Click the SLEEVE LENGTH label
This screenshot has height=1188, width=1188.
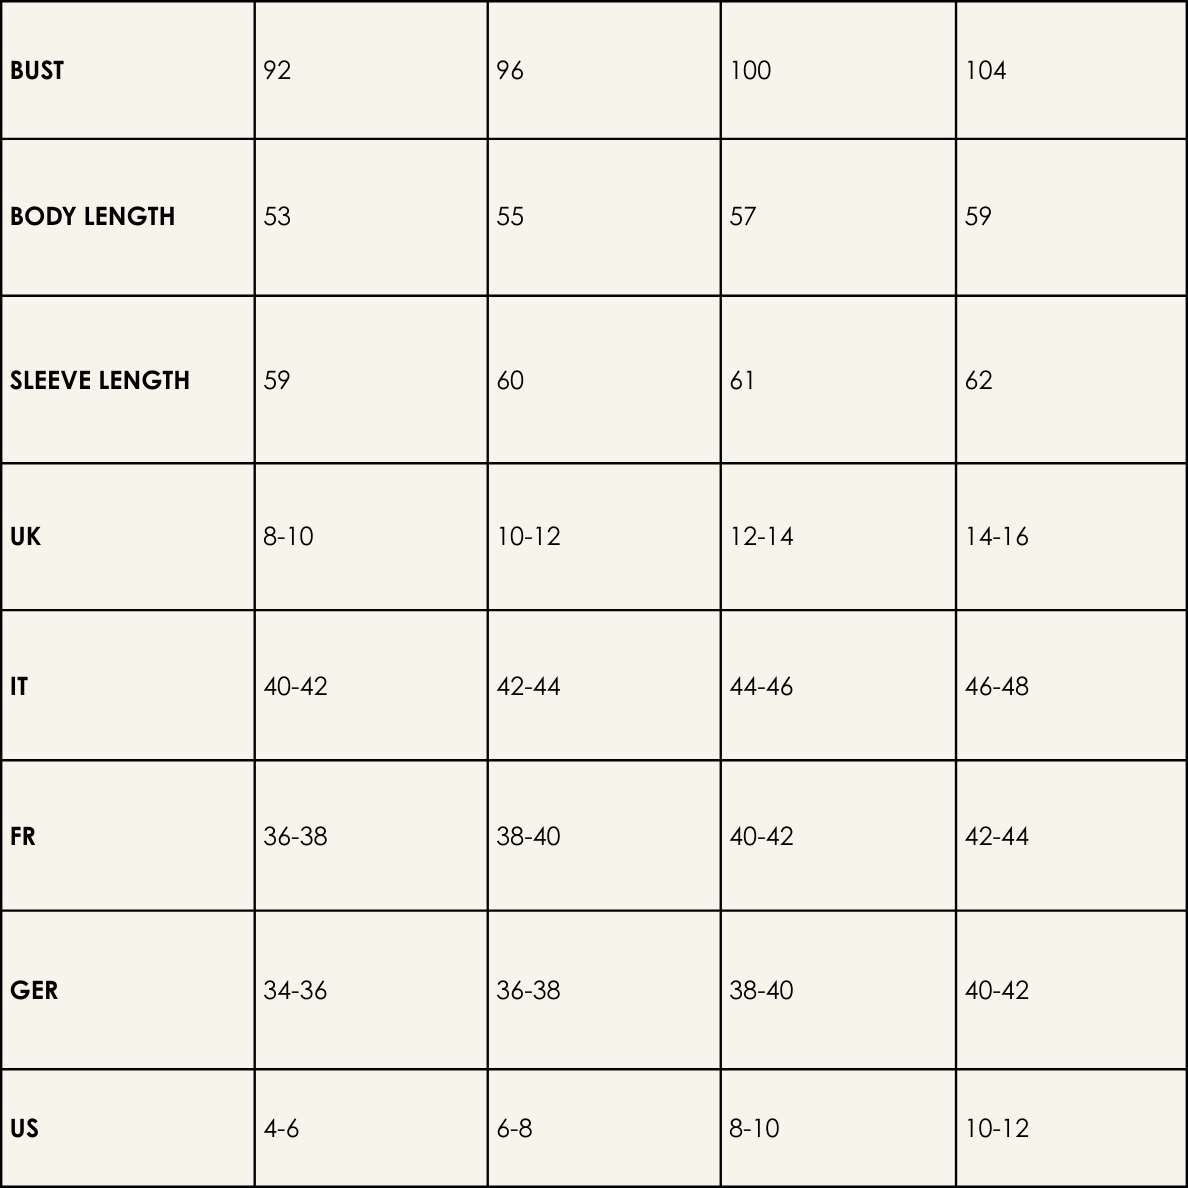coord(100,381)
